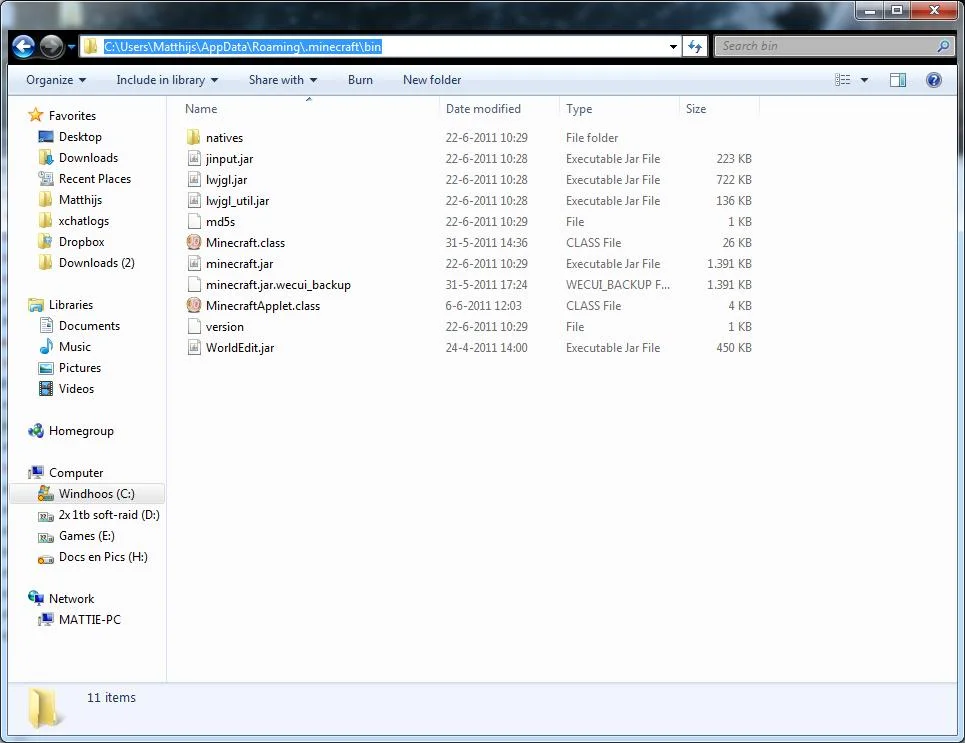Toggle the preview pane button
Screen dimensions: 965x743
pos(898,80)
